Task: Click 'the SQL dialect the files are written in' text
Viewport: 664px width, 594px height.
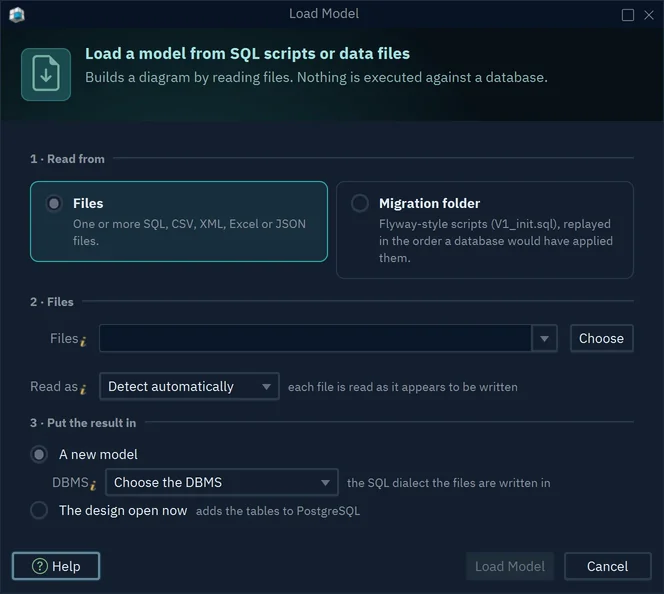Action: click(x=449, y=483)
